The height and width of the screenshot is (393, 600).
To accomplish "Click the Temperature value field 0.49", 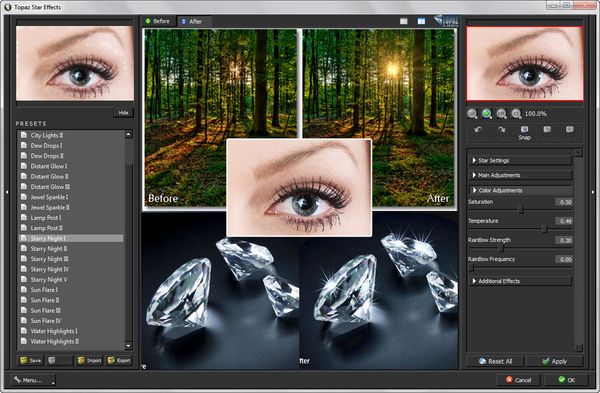I will (564, 221).
